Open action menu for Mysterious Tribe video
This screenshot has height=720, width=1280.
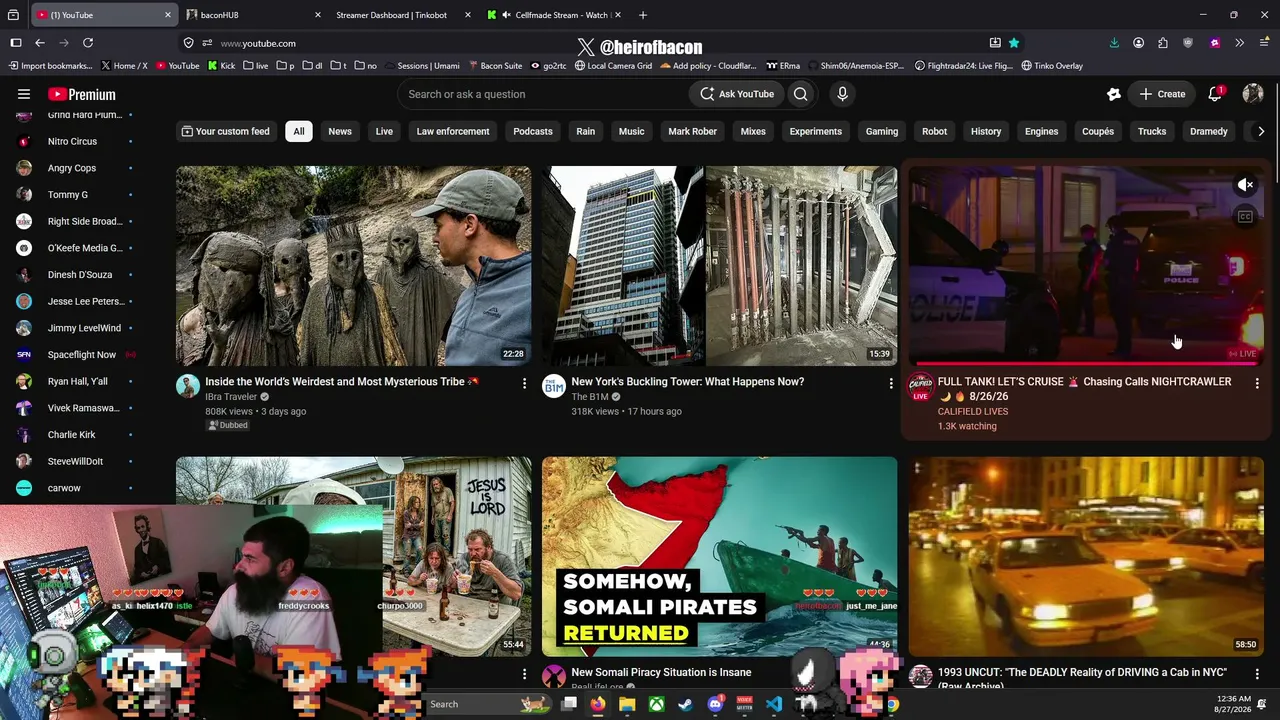coord(524,383)
